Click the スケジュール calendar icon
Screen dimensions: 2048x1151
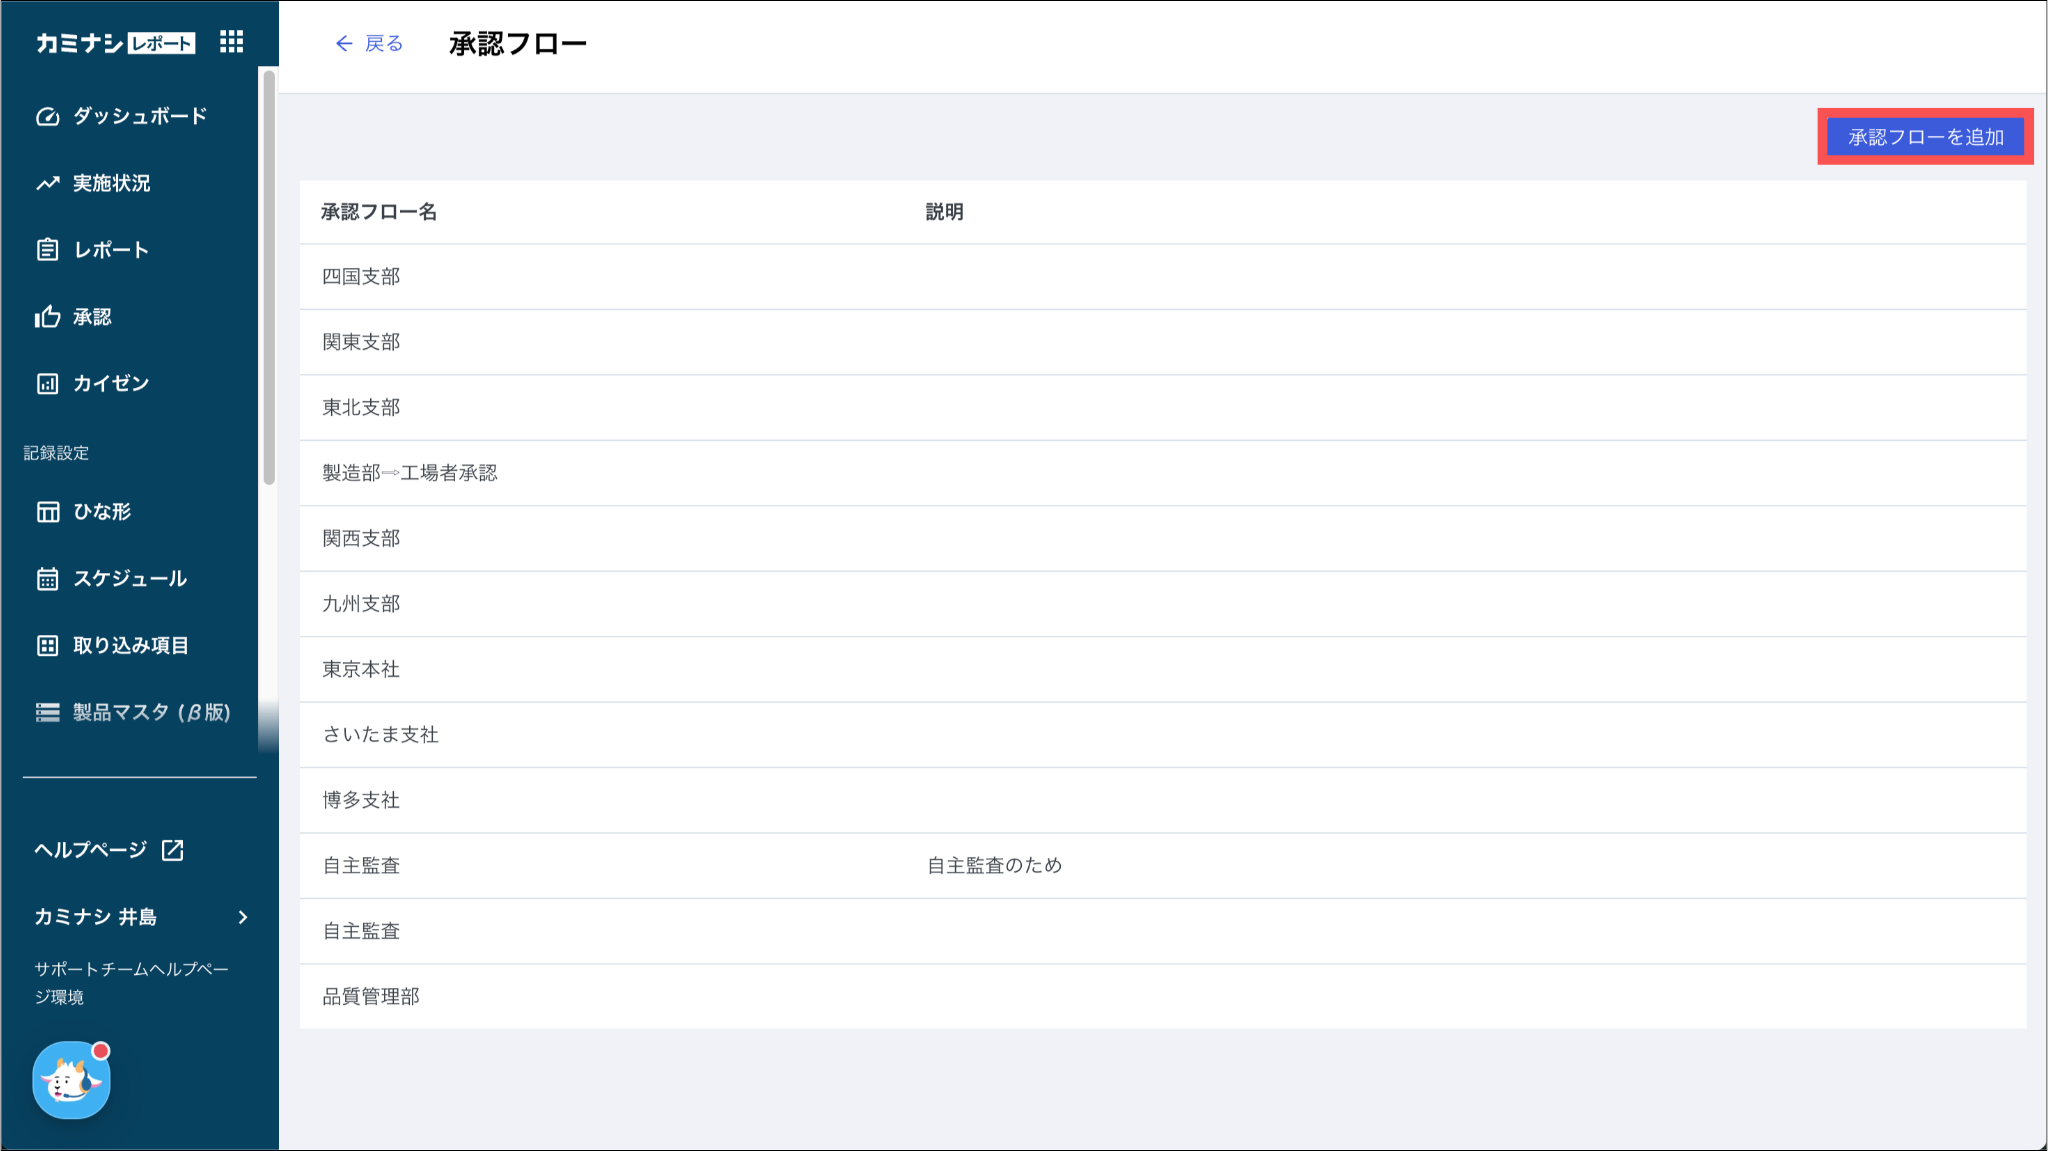[47, 579]
